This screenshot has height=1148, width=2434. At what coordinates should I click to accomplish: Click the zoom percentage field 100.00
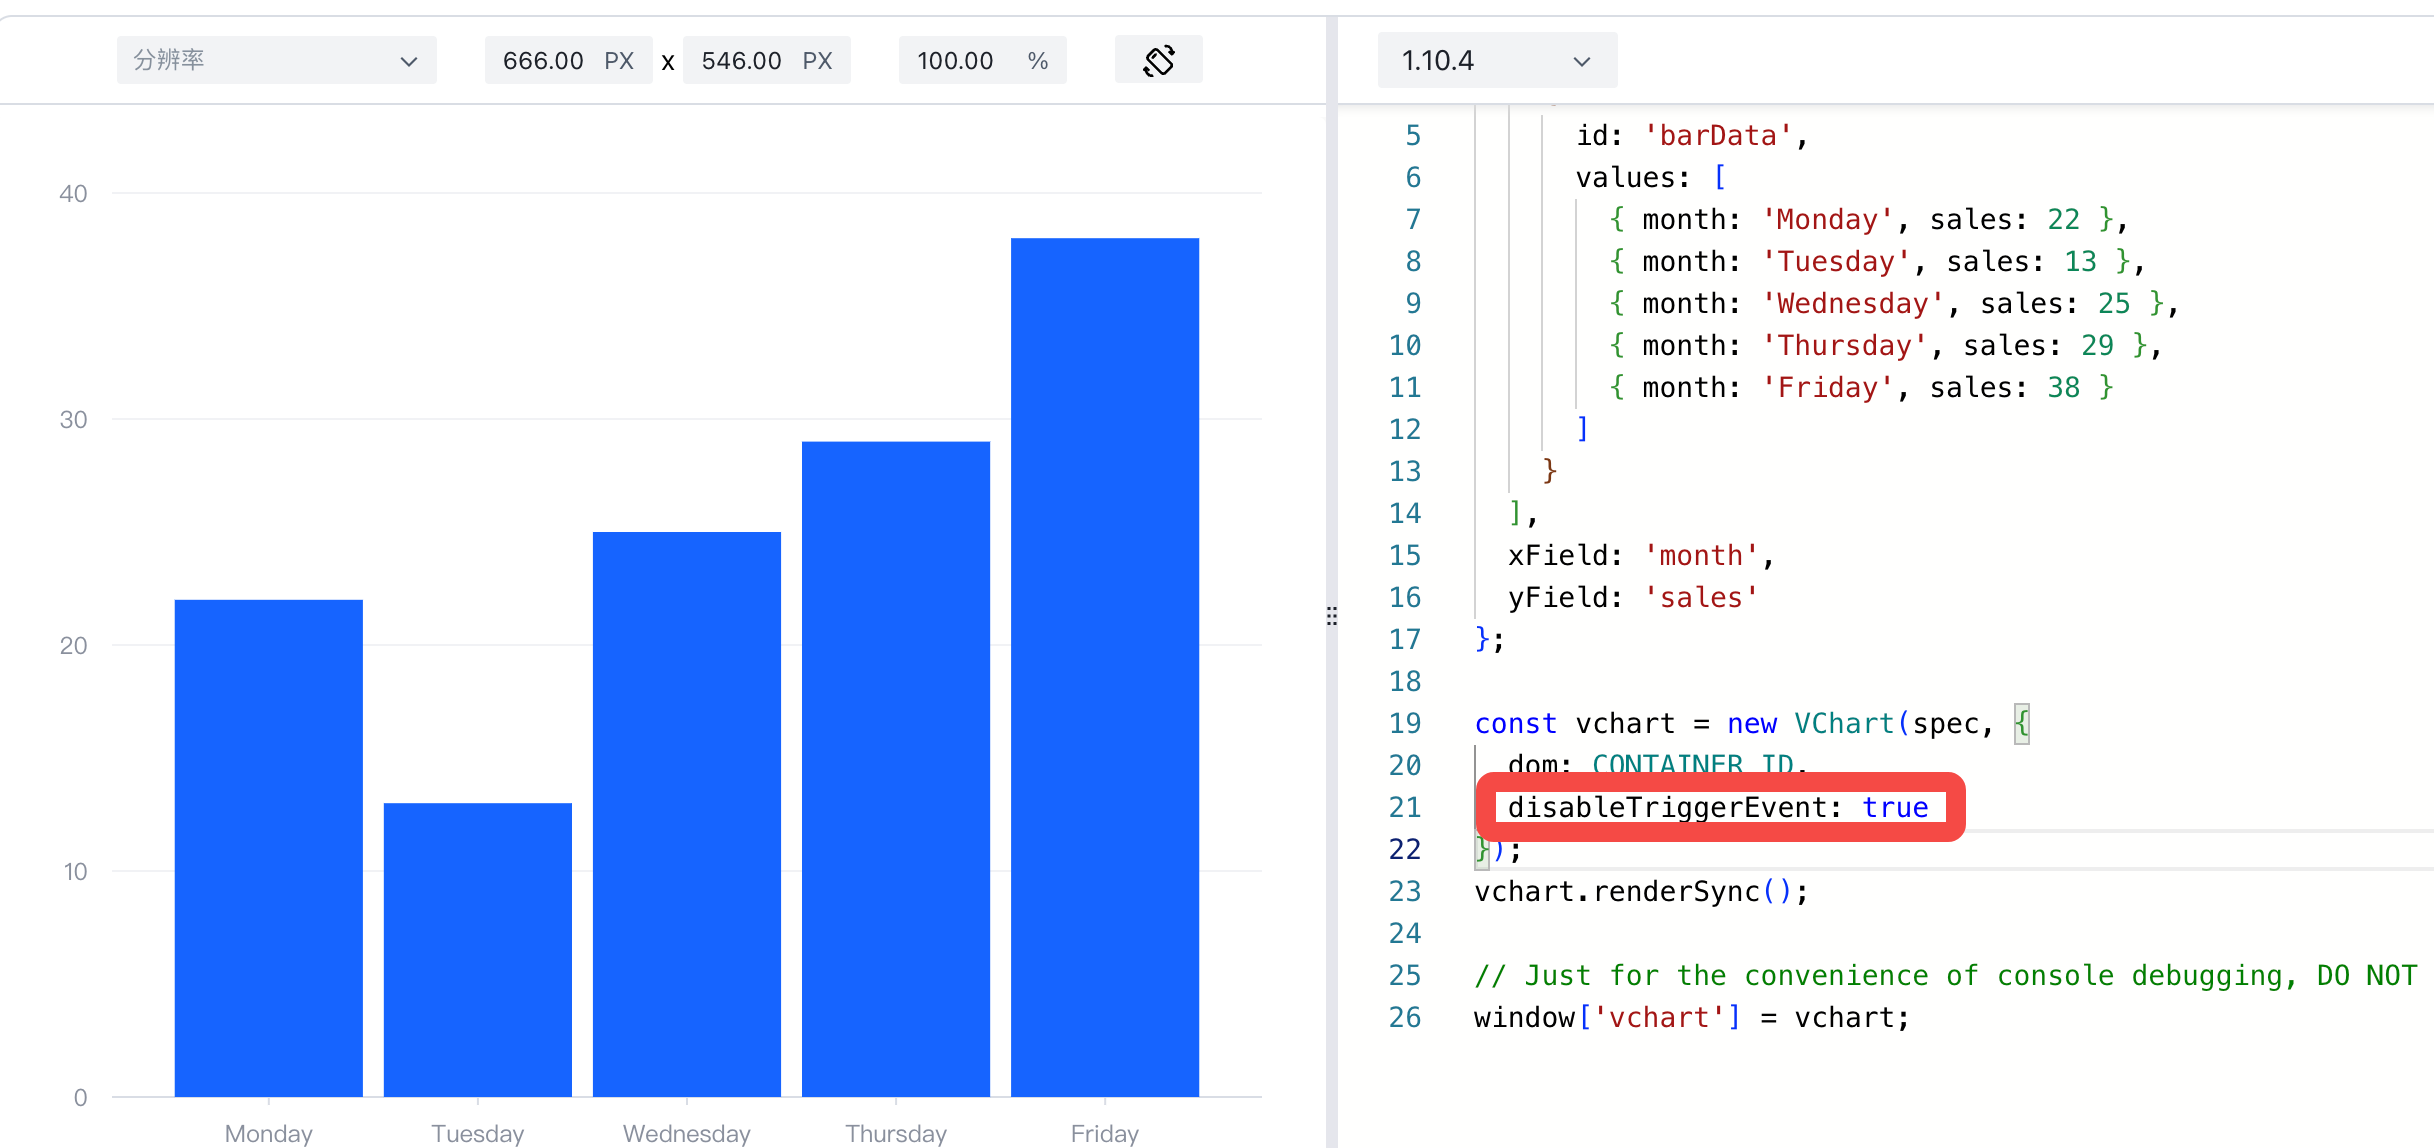(x=982, y=61)
